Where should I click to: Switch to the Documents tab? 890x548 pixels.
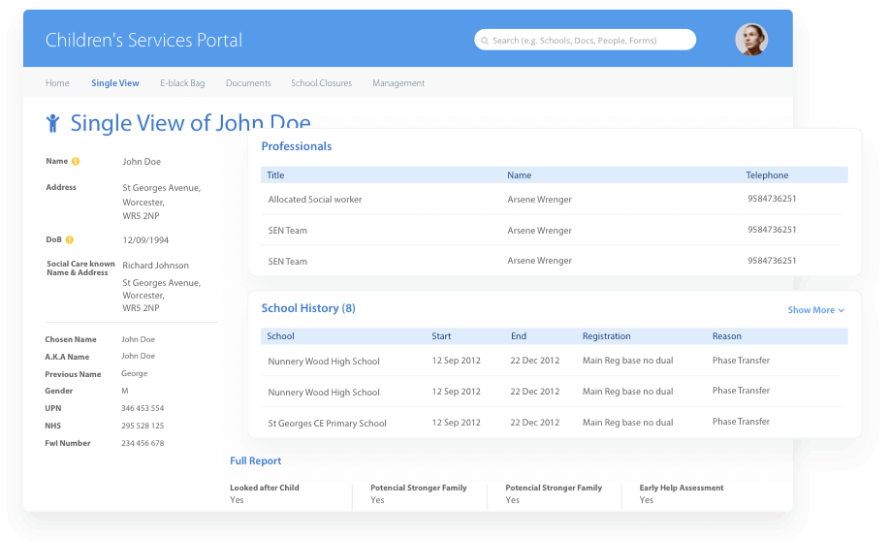click(248, 83)
